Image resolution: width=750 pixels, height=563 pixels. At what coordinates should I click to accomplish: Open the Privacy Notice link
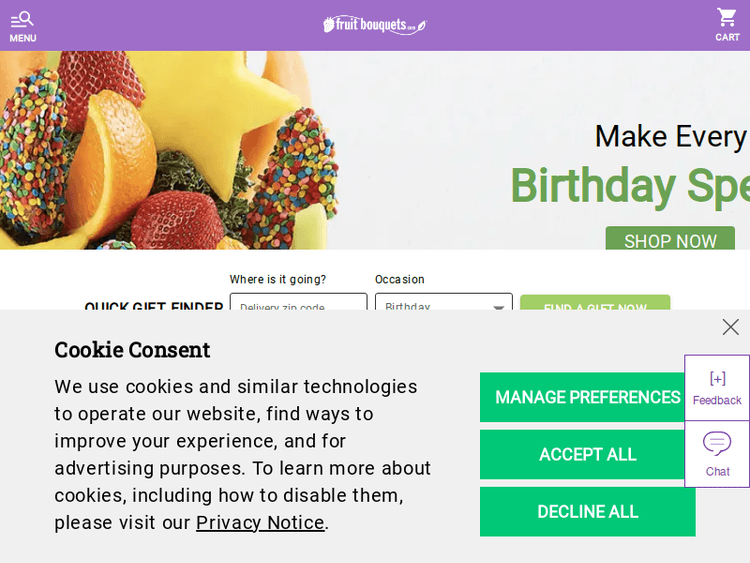(260, 523)
